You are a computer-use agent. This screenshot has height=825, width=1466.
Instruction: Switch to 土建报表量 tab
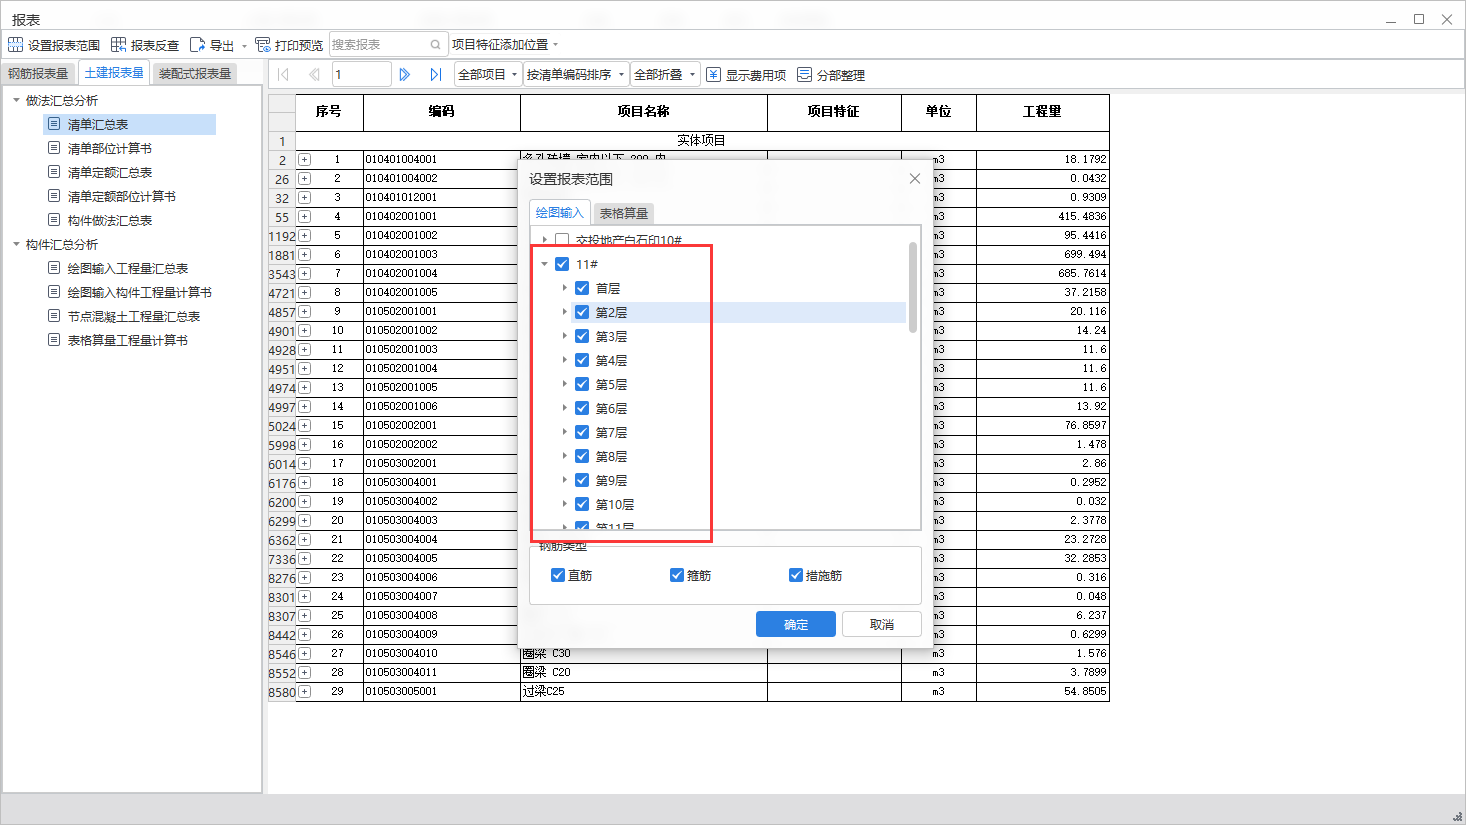coord(114,73)
